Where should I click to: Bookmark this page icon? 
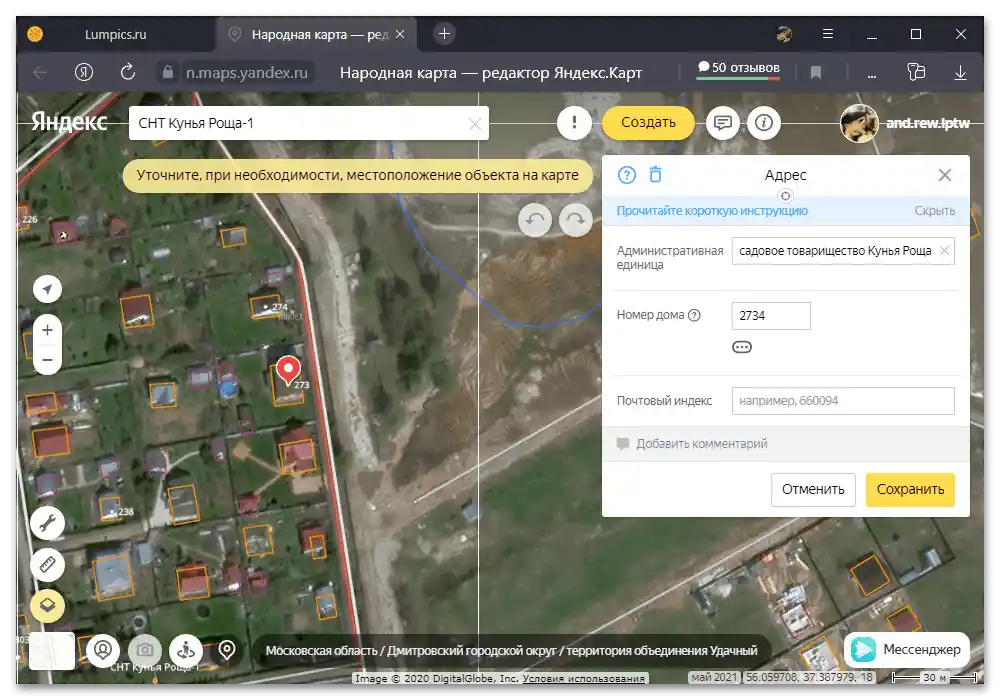tap(815, 73)
